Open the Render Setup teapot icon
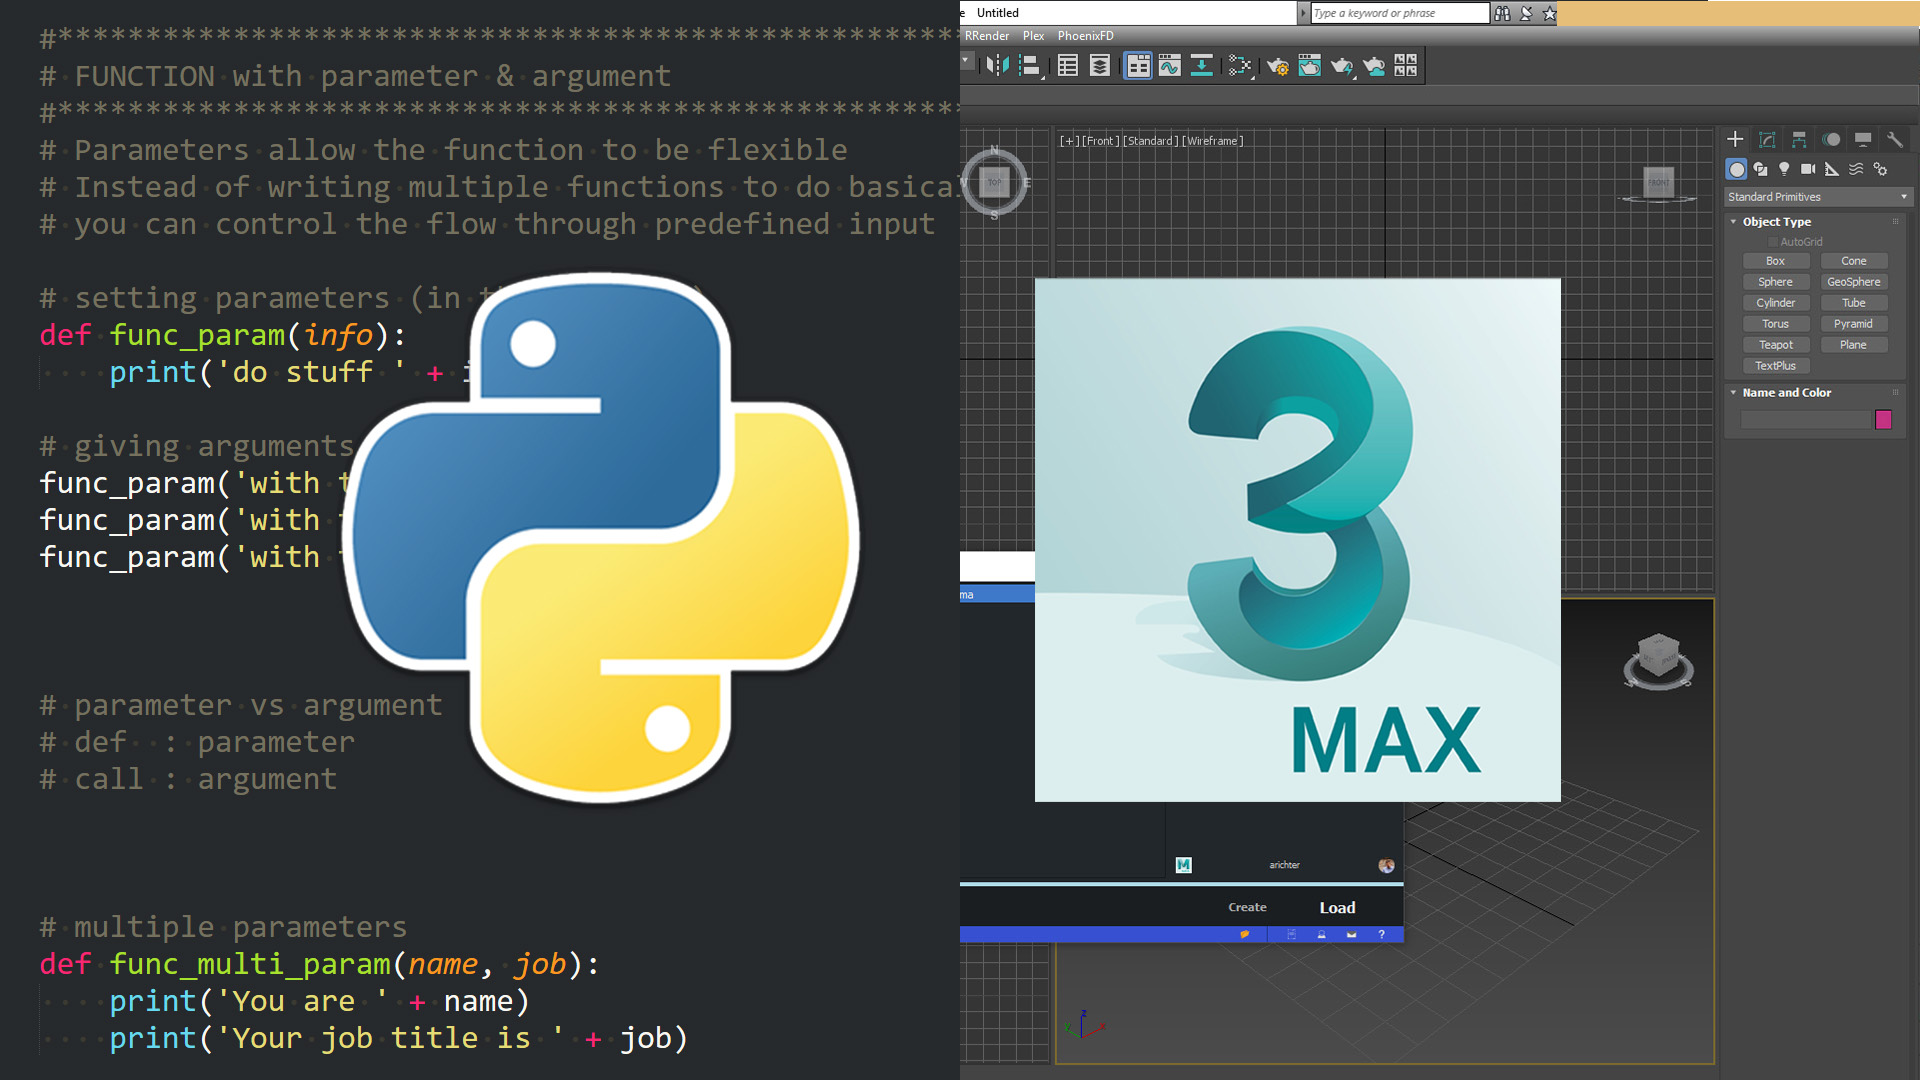This screenshot has height=1080, width=1920. point(1277,66)
